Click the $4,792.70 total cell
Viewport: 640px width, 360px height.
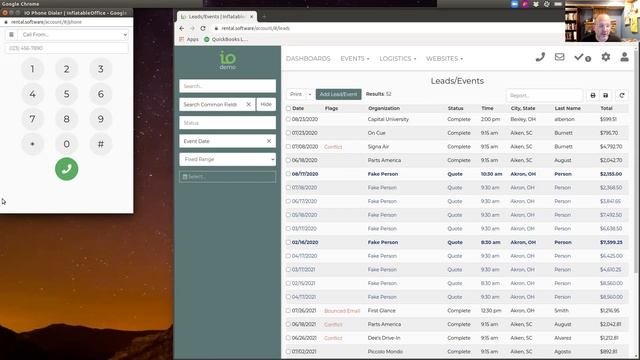click(611, 147)
